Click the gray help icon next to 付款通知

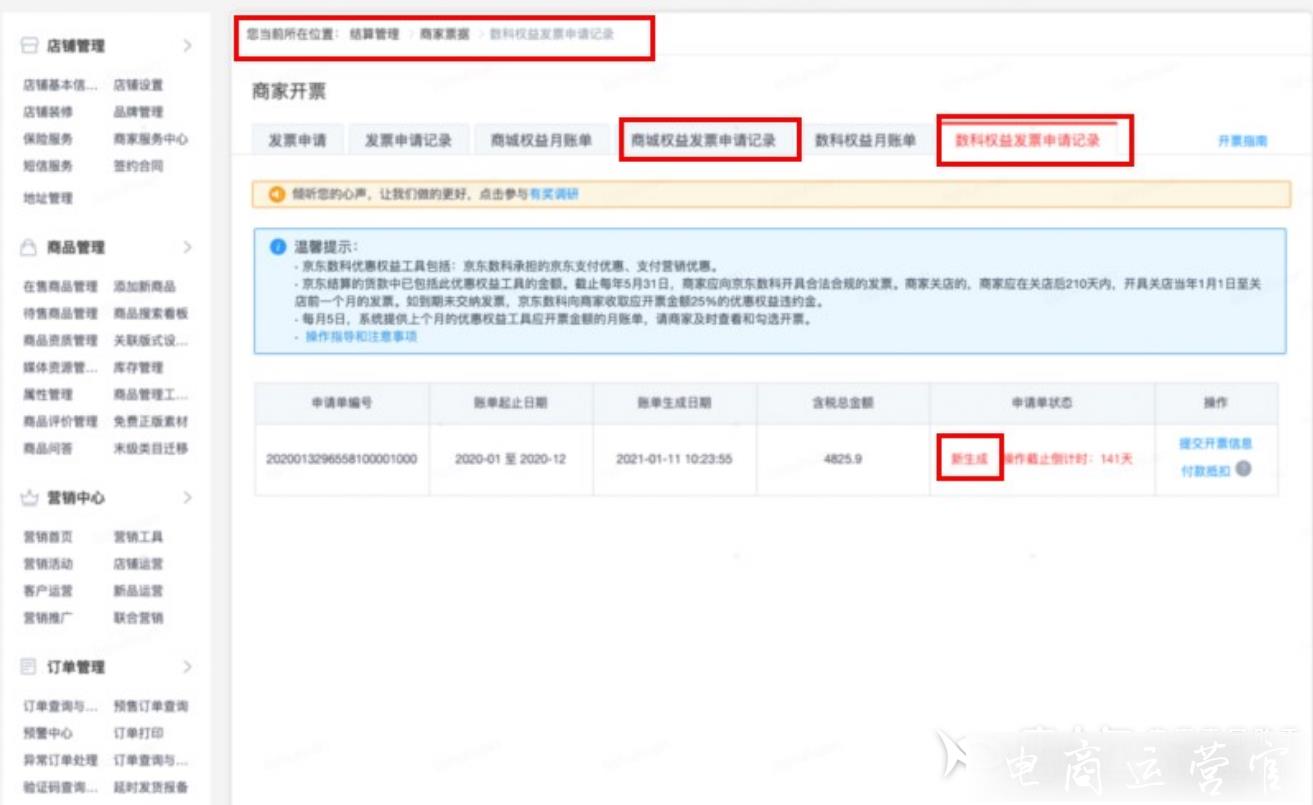1243,469
